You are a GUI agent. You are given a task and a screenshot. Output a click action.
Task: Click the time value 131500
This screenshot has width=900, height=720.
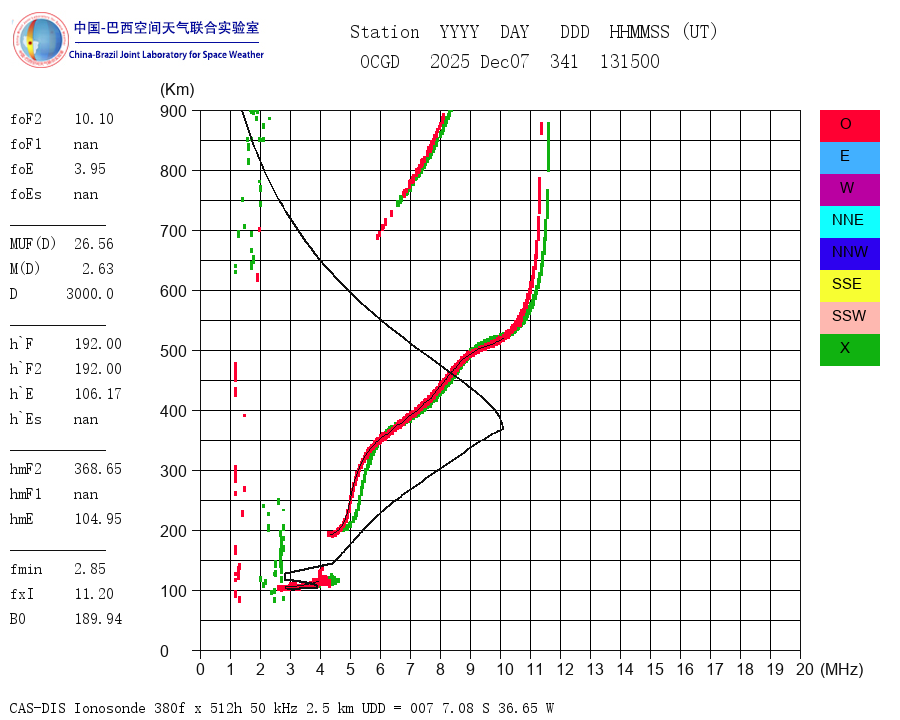click(x=630, y=61)
